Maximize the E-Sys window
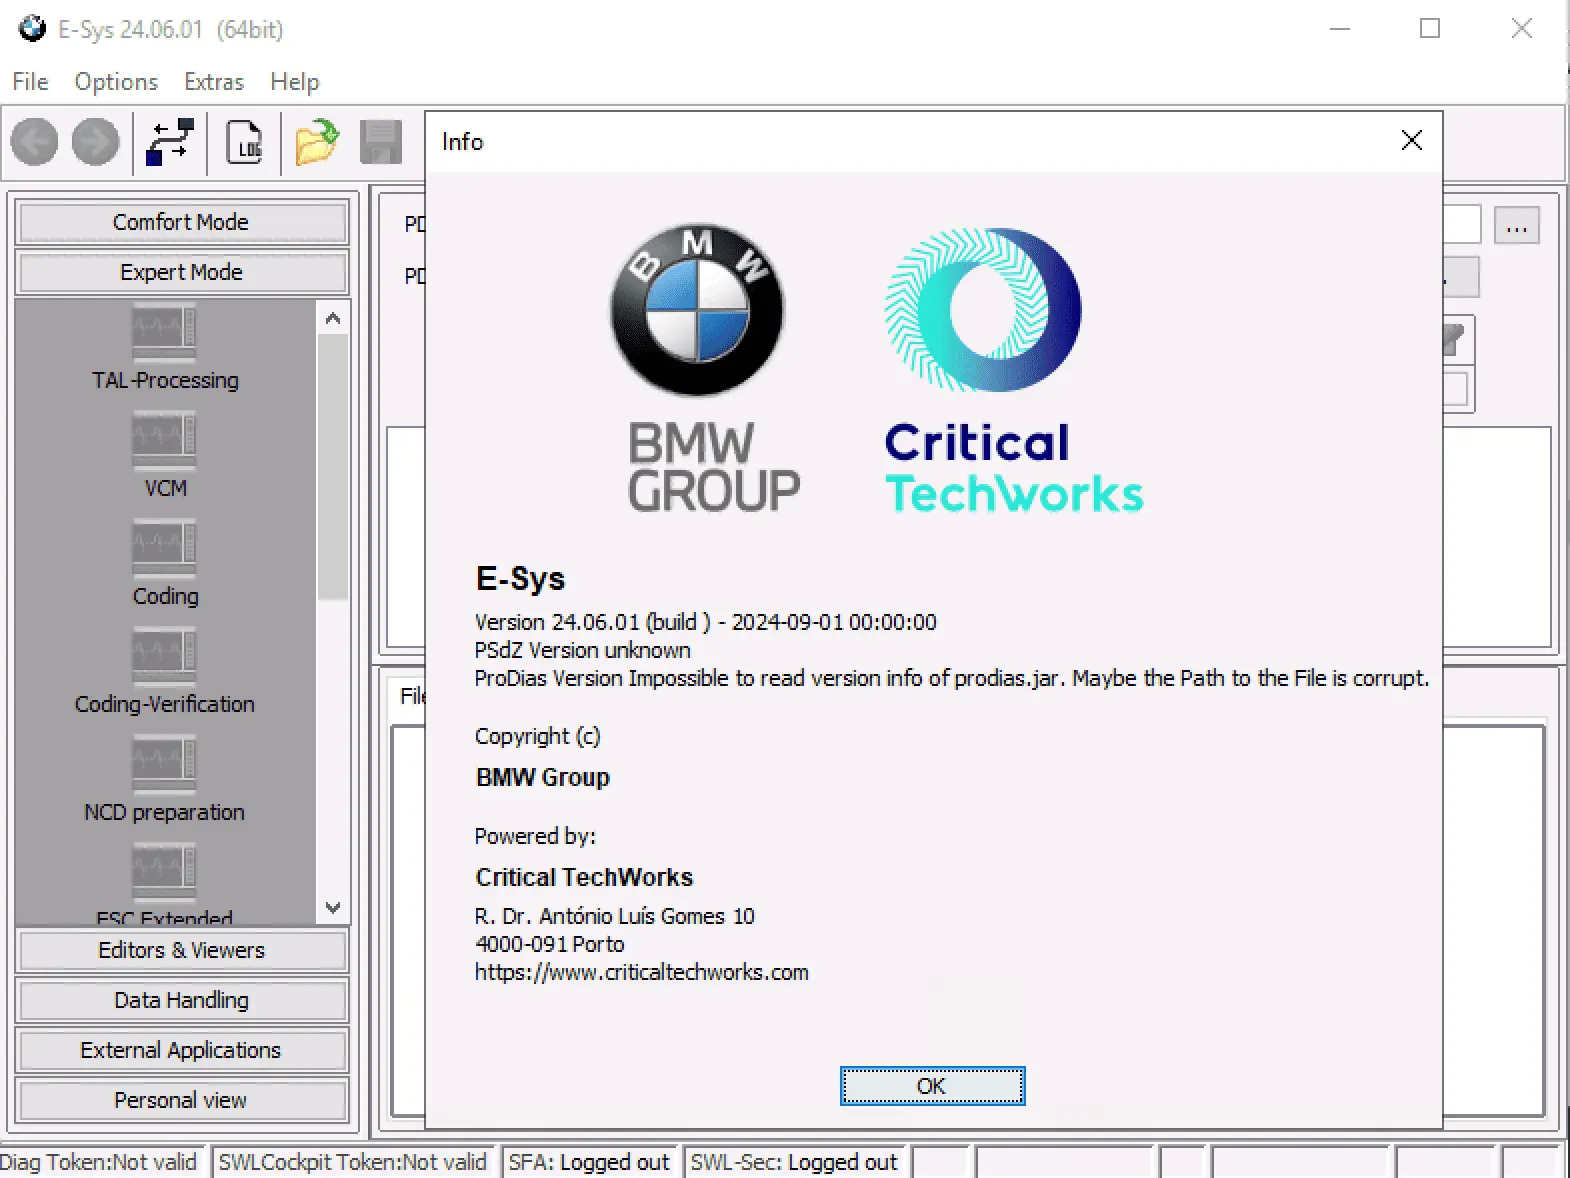 pos(1430,28)
